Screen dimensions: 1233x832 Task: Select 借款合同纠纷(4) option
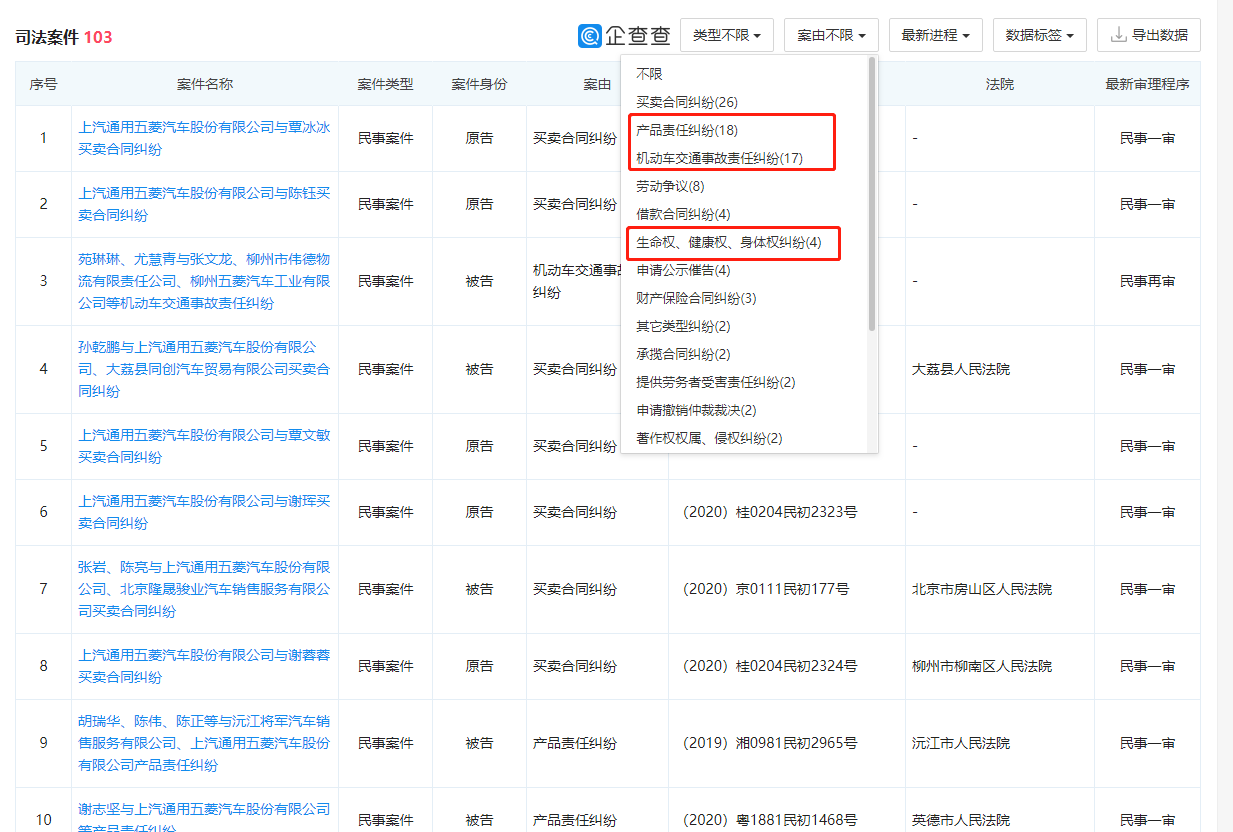[x=683, y=214]
